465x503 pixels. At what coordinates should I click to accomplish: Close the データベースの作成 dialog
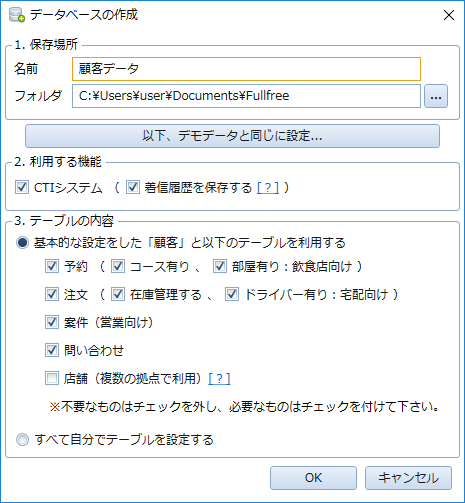(449, 15)
